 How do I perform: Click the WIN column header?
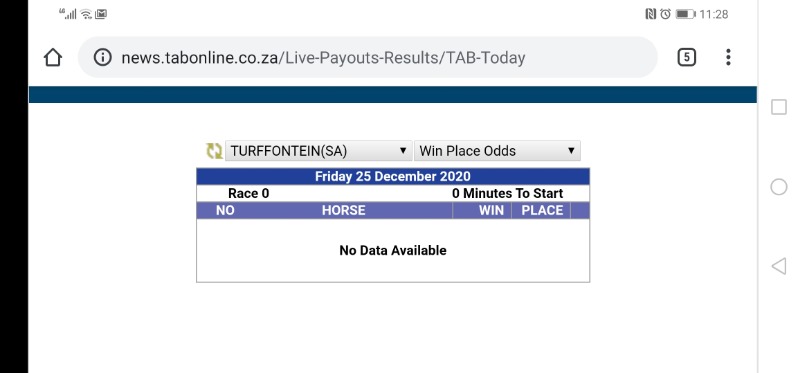tap(491, 210)
